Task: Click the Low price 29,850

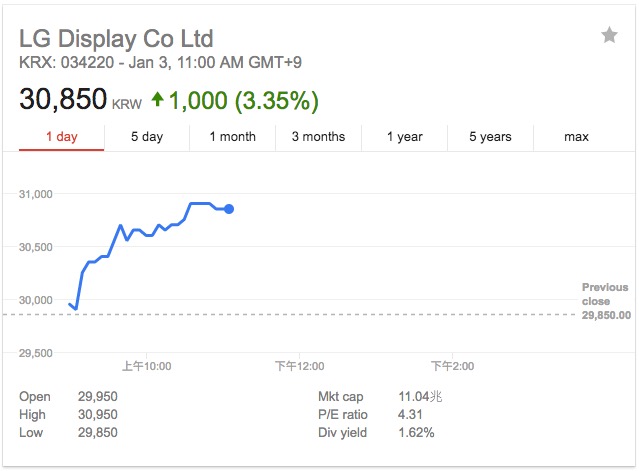Action: [x=99, y=433]
